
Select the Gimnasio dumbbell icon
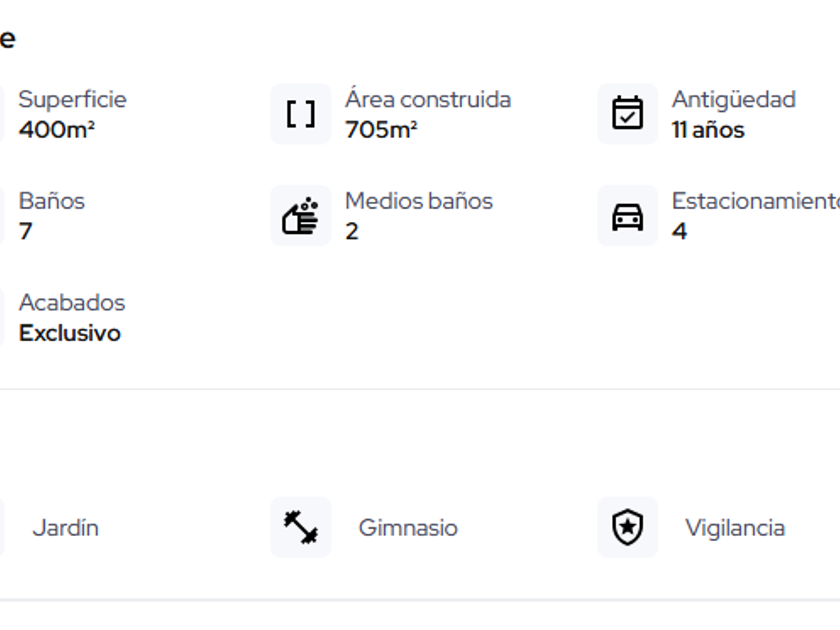(x=300, y=527)
